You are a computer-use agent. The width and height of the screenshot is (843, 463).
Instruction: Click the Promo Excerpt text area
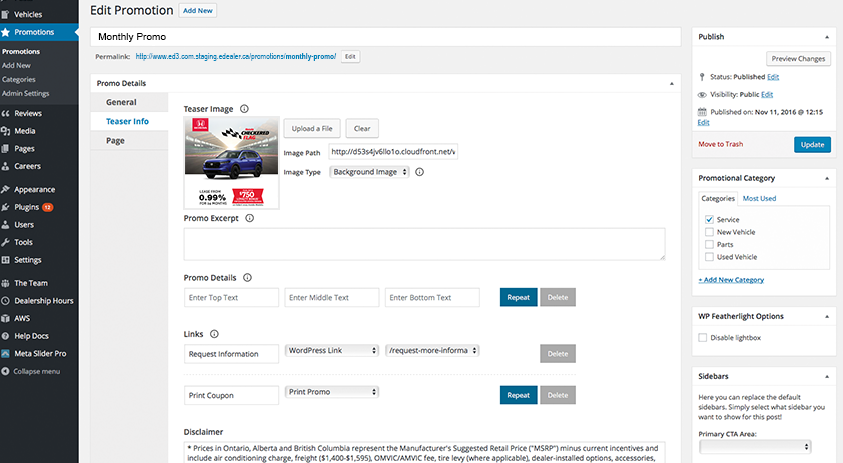[424, 244]
